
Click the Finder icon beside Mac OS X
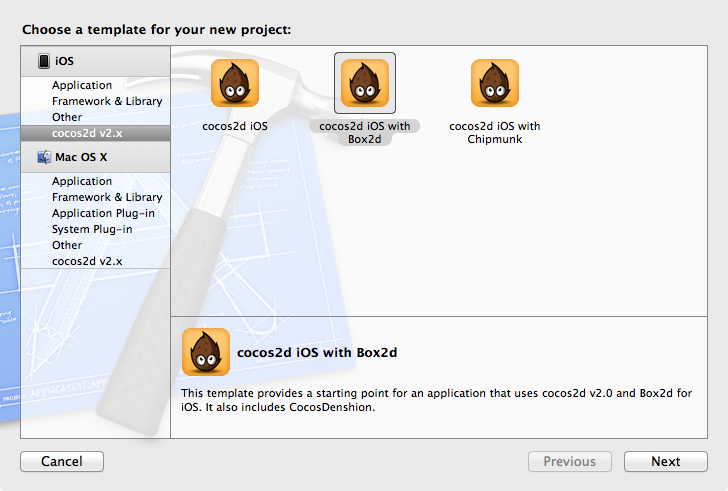point(44,157)
